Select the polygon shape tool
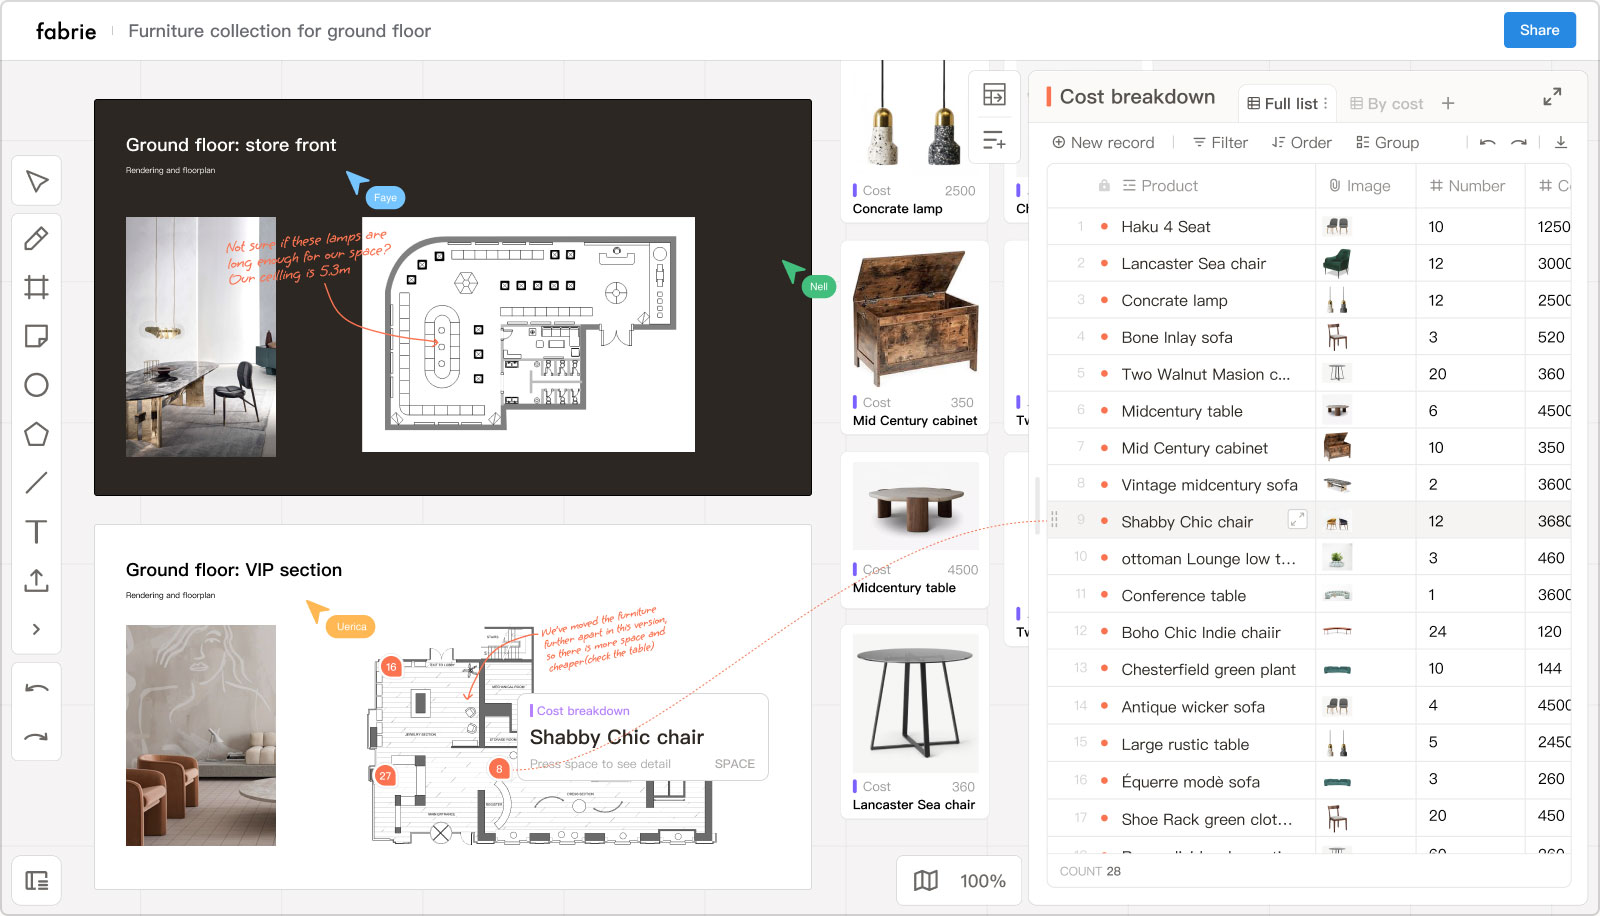 36,434
